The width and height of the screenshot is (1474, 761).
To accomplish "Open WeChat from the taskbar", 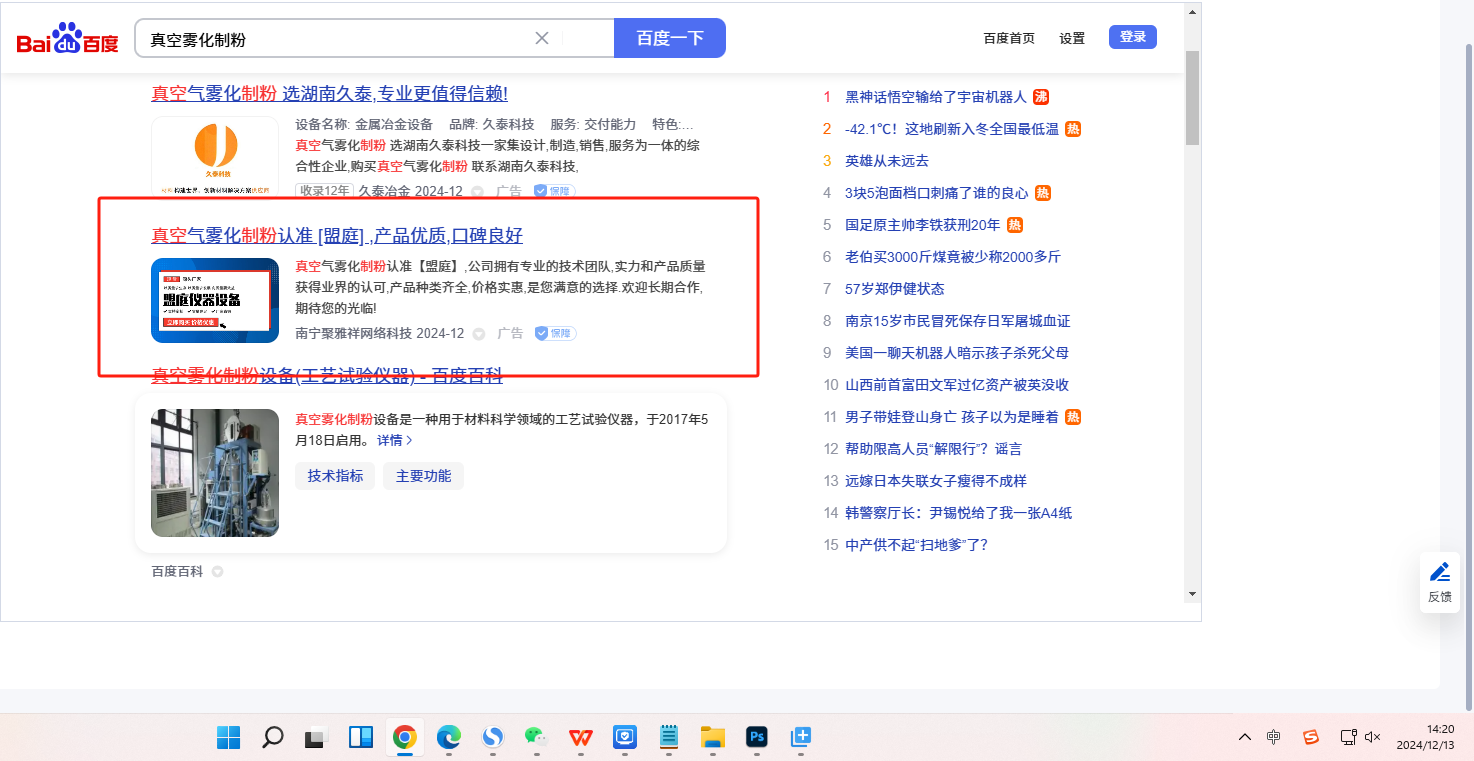I will click(536, 738).
